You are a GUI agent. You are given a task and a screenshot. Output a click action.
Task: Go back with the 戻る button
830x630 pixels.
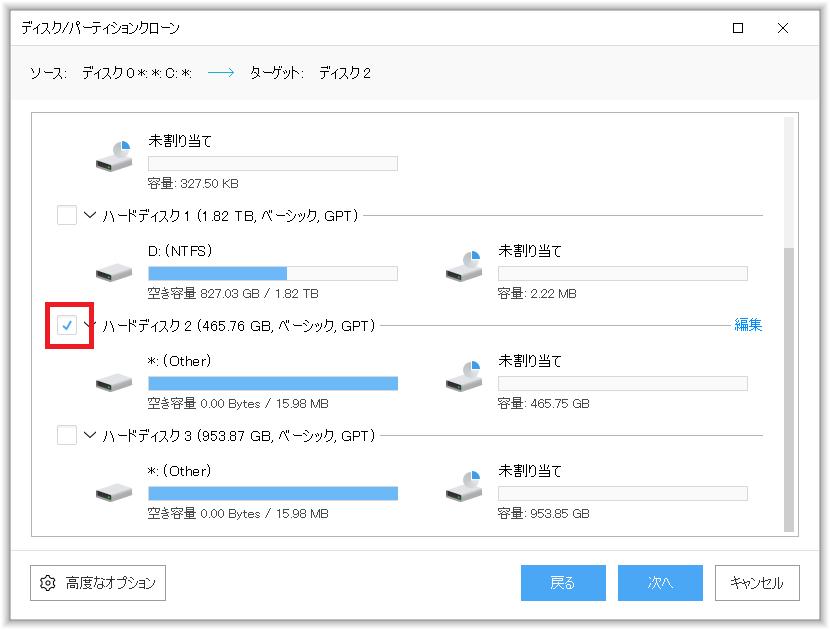(x=563, y=583)
